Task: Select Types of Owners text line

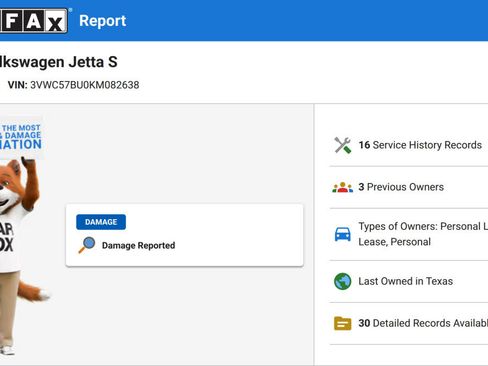Action: 423,226
